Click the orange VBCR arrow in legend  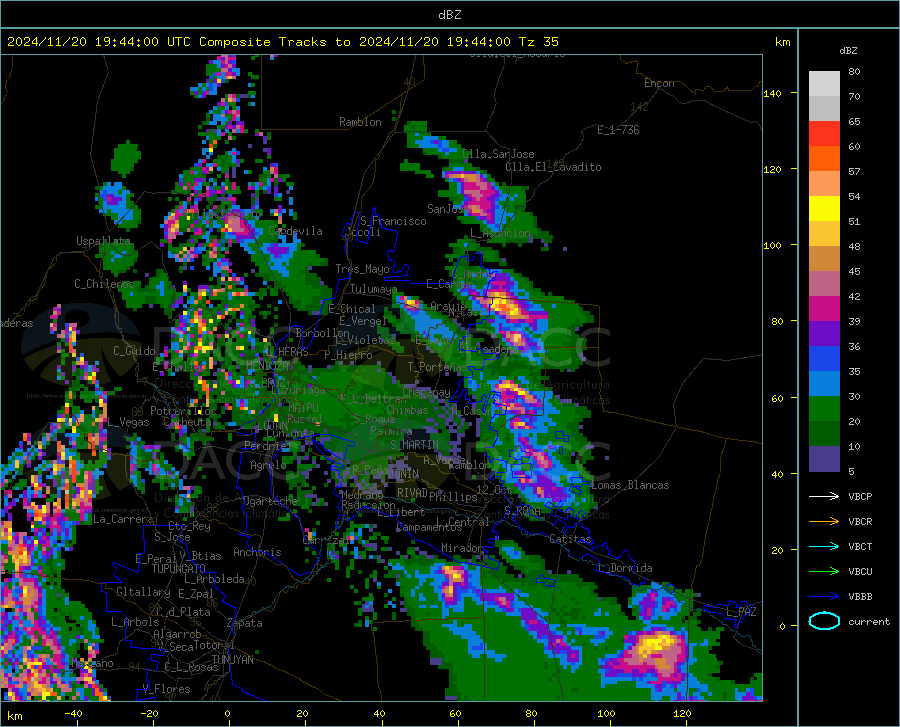coord(824,522)
